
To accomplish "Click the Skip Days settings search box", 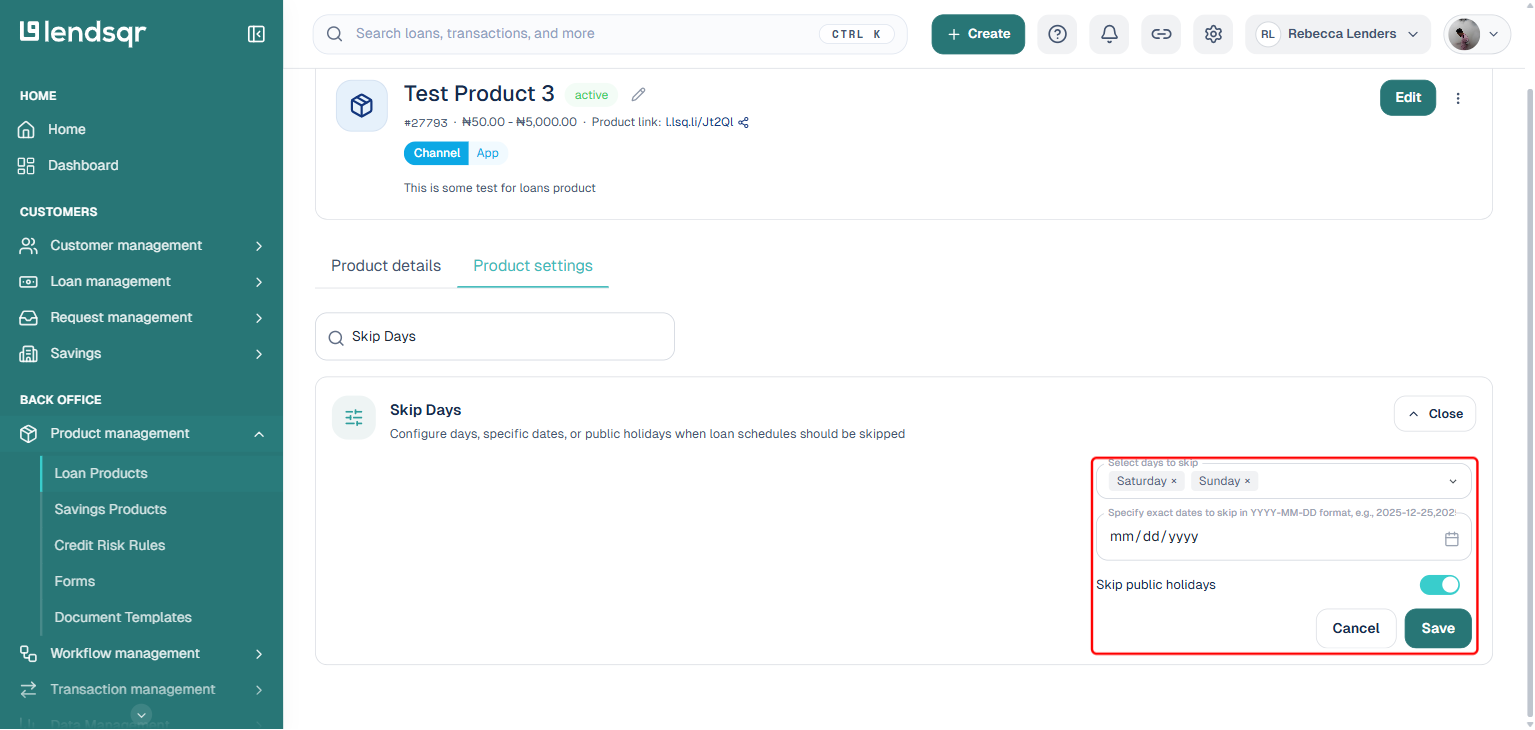I will (495, 337).
